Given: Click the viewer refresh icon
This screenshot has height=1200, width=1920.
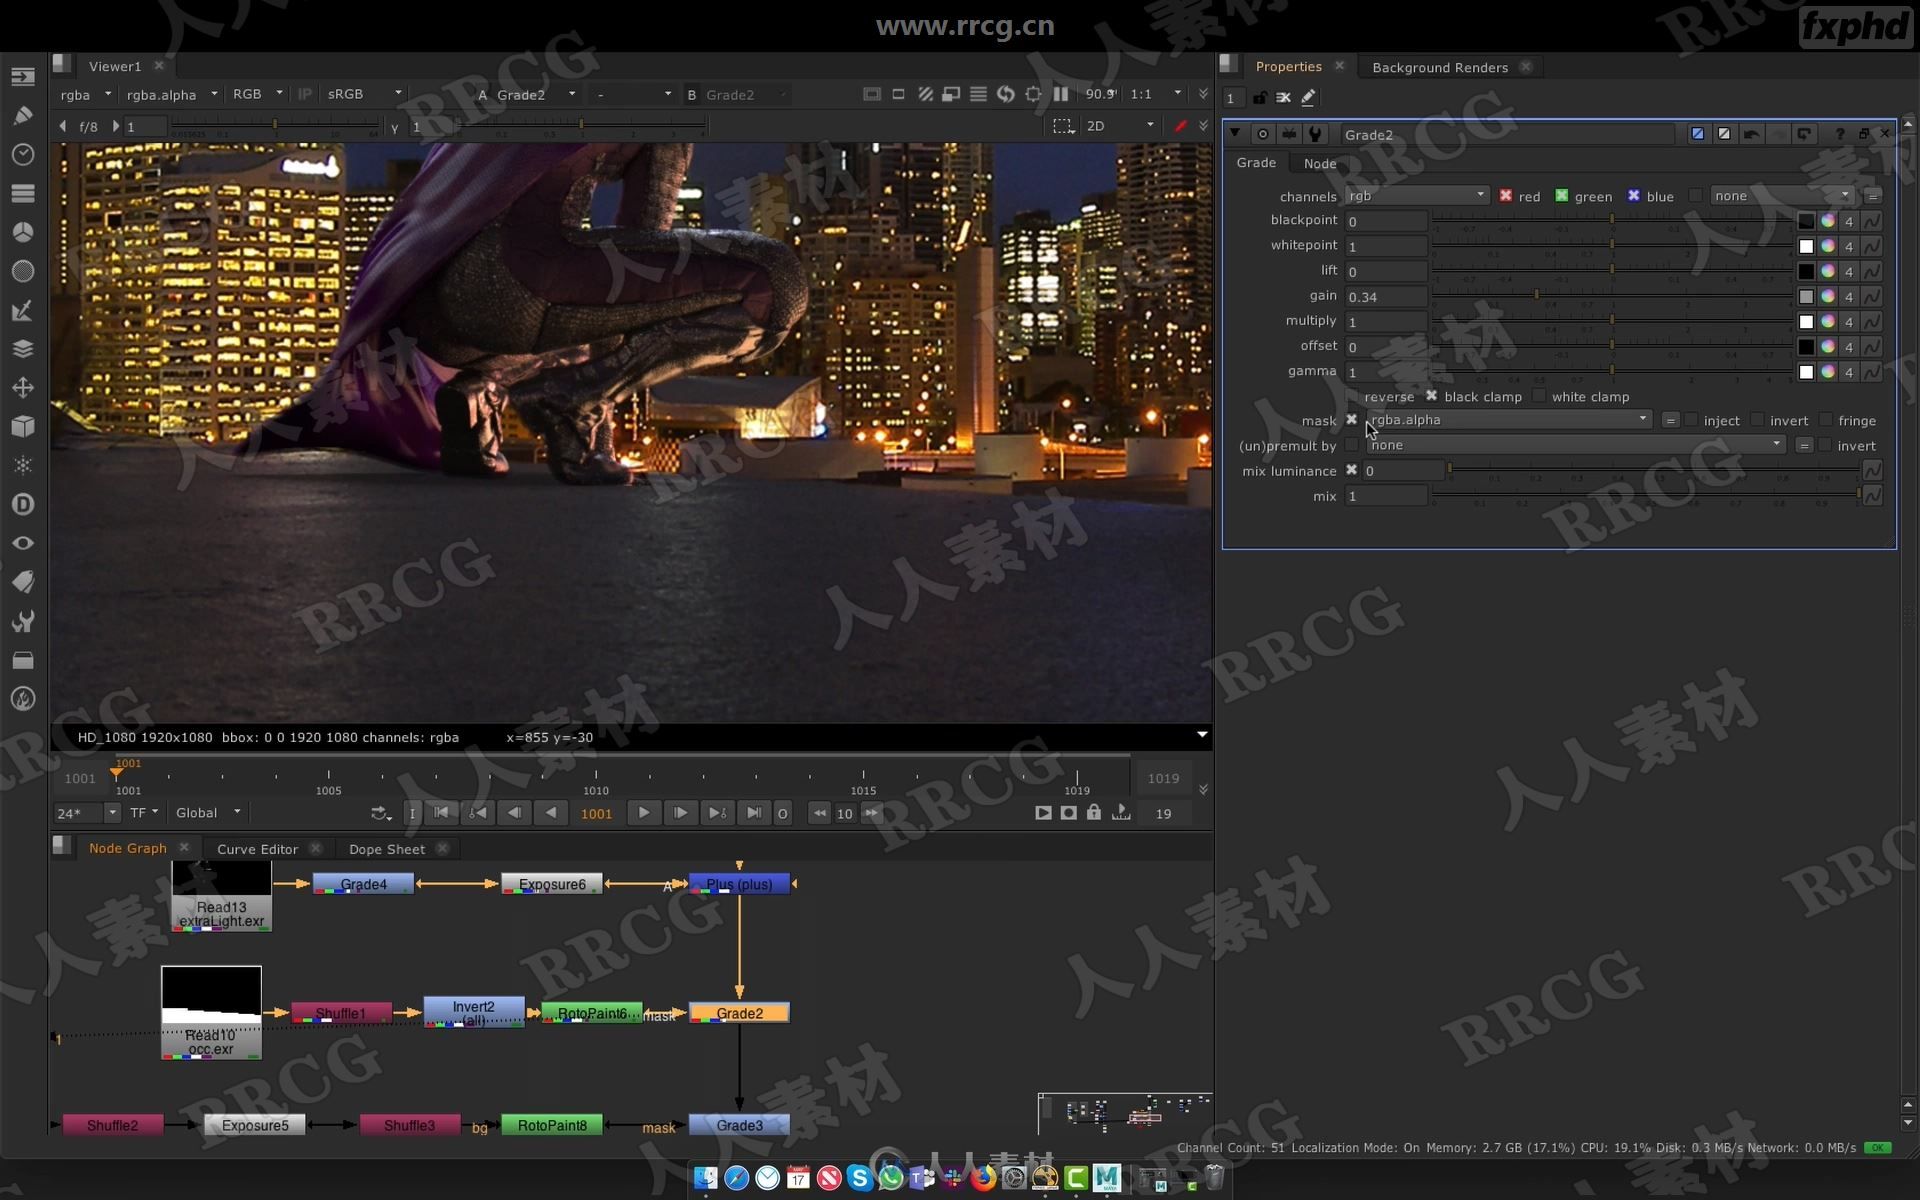Looking at the screenshot, I should (x=1006, y=94).
